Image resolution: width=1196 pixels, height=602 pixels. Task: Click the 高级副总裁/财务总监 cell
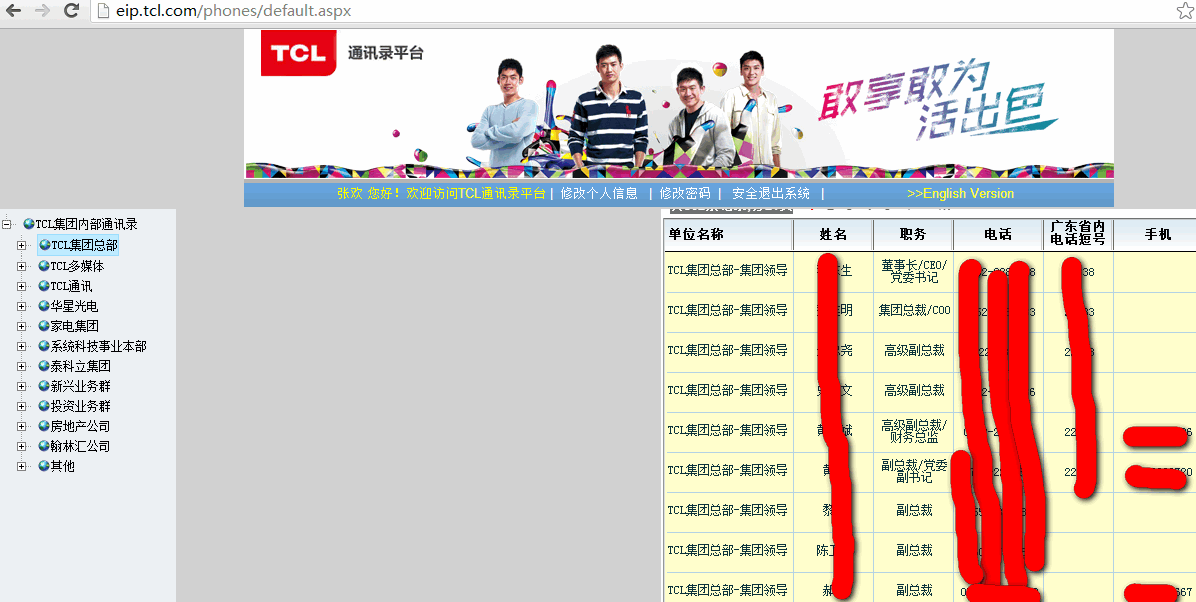(913, 431)
